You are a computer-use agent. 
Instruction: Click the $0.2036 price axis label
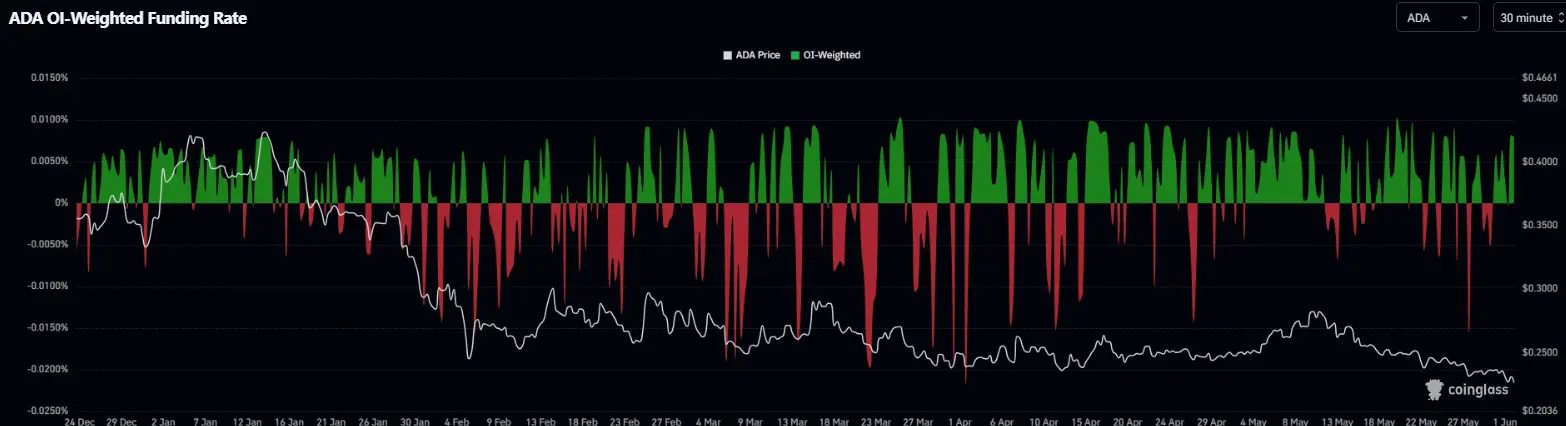1540,410
